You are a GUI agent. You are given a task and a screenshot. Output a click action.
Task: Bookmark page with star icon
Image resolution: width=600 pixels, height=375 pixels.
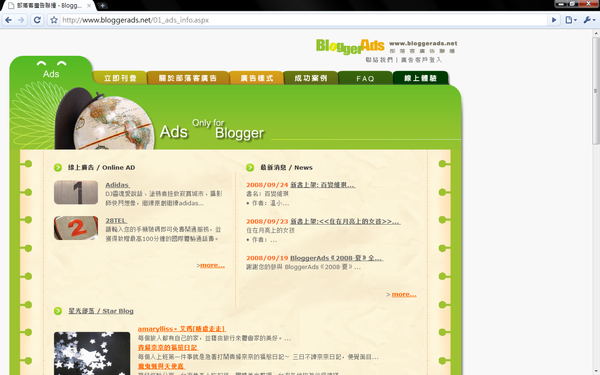(x=54, y=20)
